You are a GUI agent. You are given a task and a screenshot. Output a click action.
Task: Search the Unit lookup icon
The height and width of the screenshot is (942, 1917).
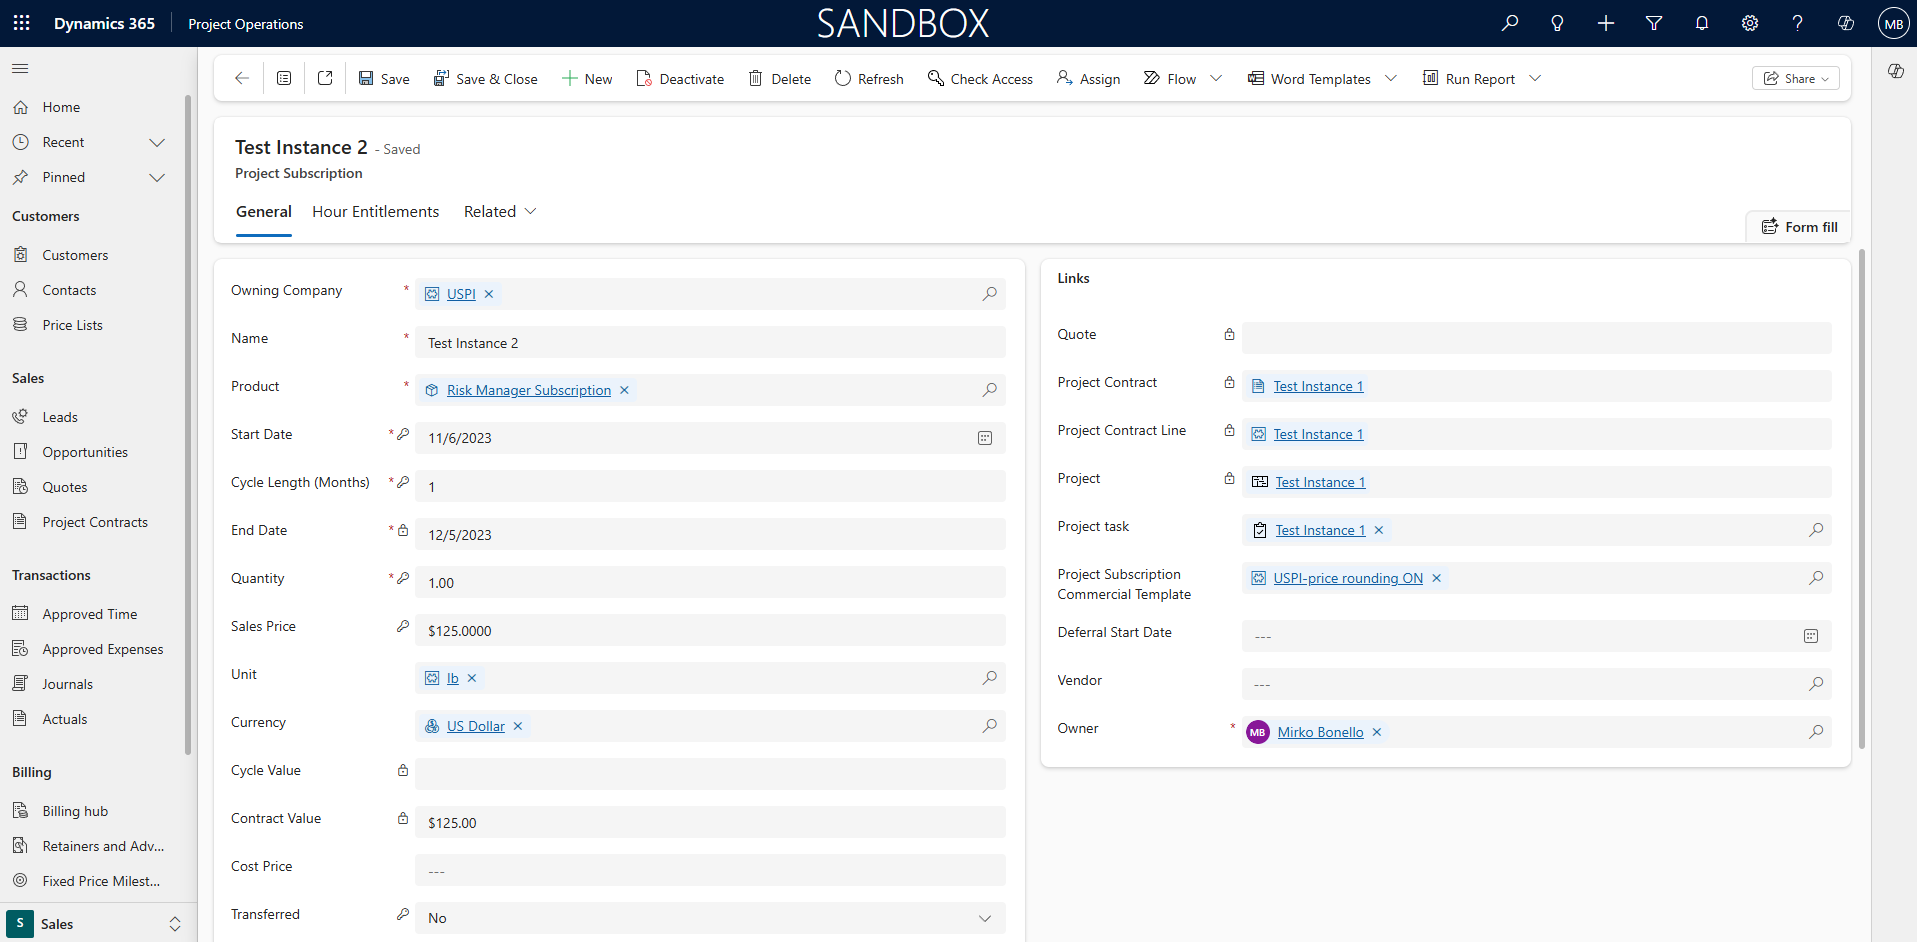pos(989,678)
